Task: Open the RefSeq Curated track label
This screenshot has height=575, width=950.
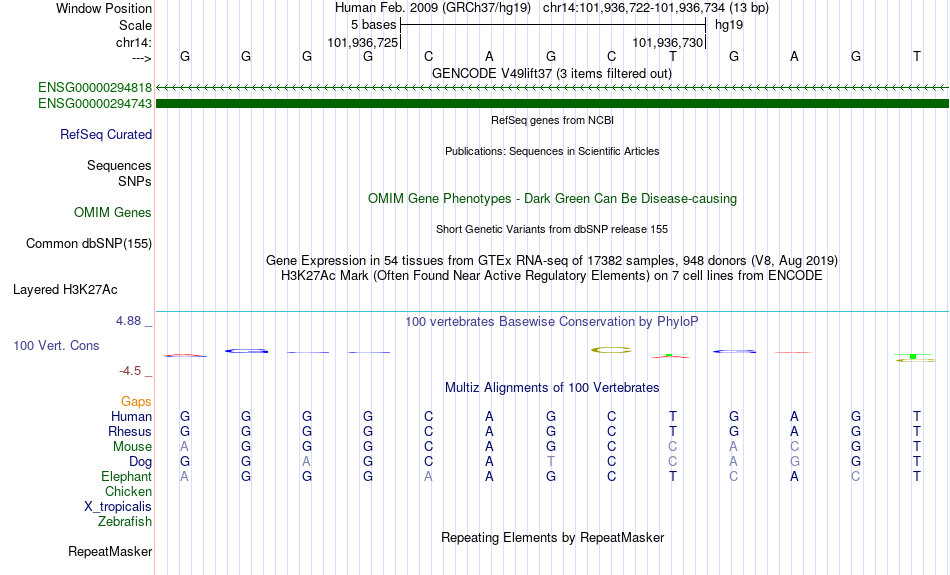Action: (106, 135)
